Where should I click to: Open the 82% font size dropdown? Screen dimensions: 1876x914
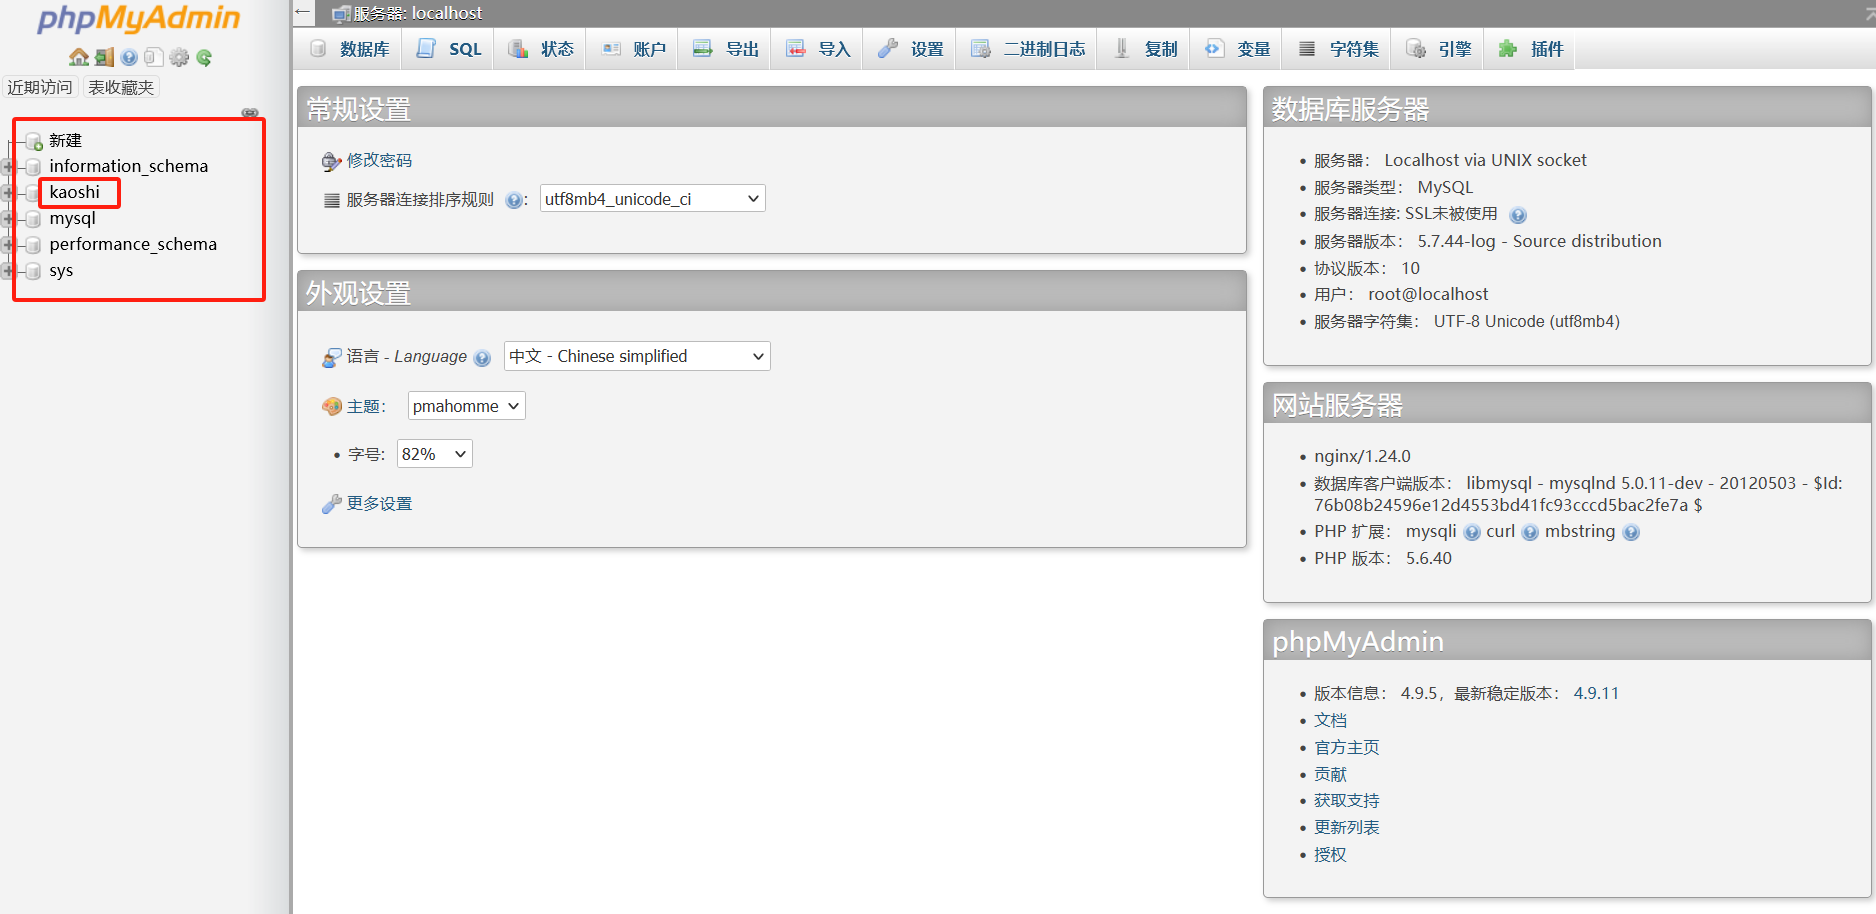[434, 454]
